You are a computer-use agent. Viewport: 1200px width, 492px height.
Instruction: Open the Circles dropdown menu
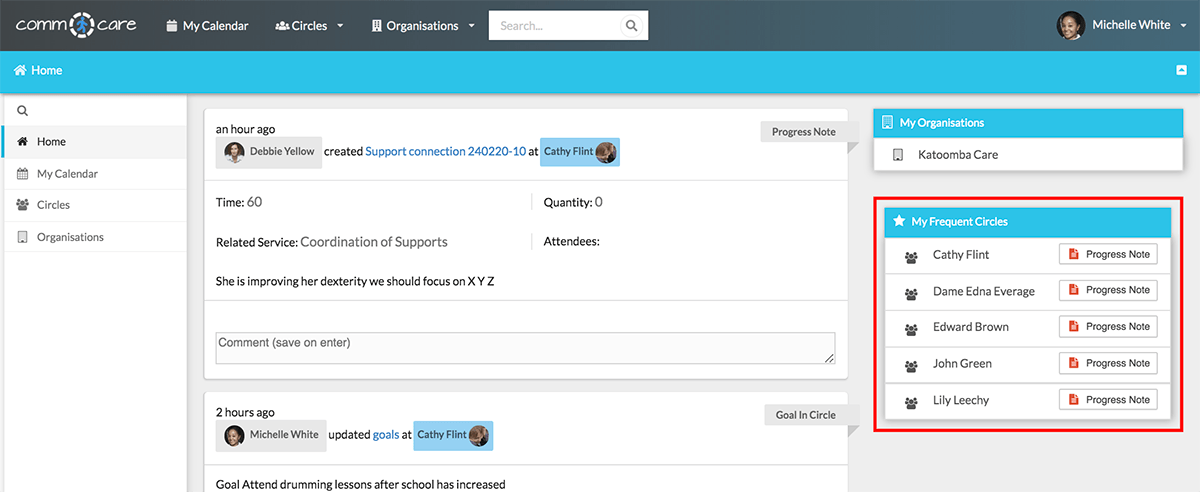coord(308,26)
